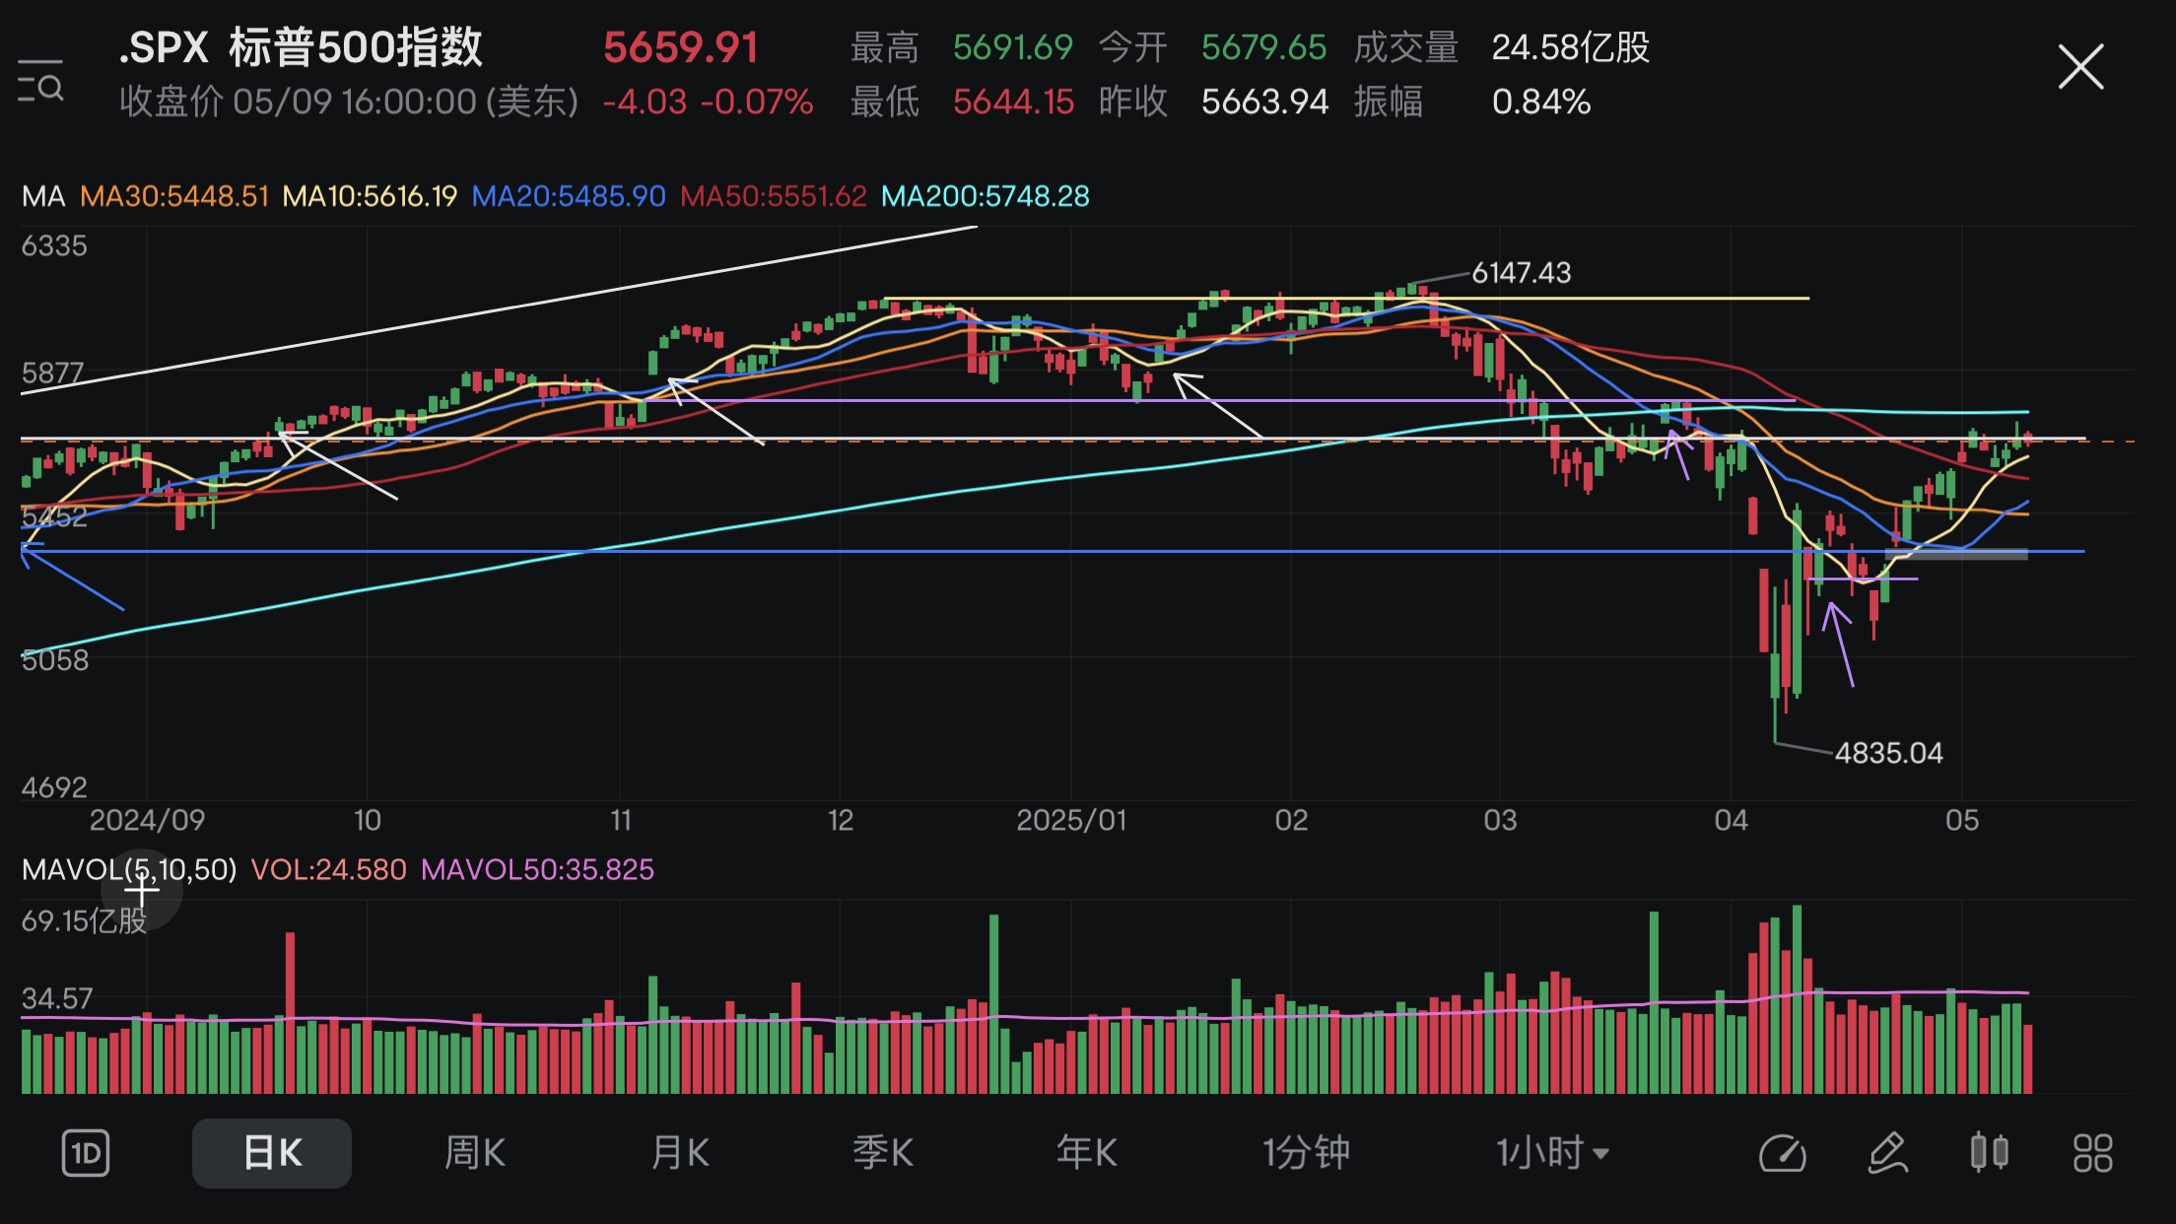Tap the VOL:24.580 value
This screenshot has width=2176, height=1224.
(328, 870)
